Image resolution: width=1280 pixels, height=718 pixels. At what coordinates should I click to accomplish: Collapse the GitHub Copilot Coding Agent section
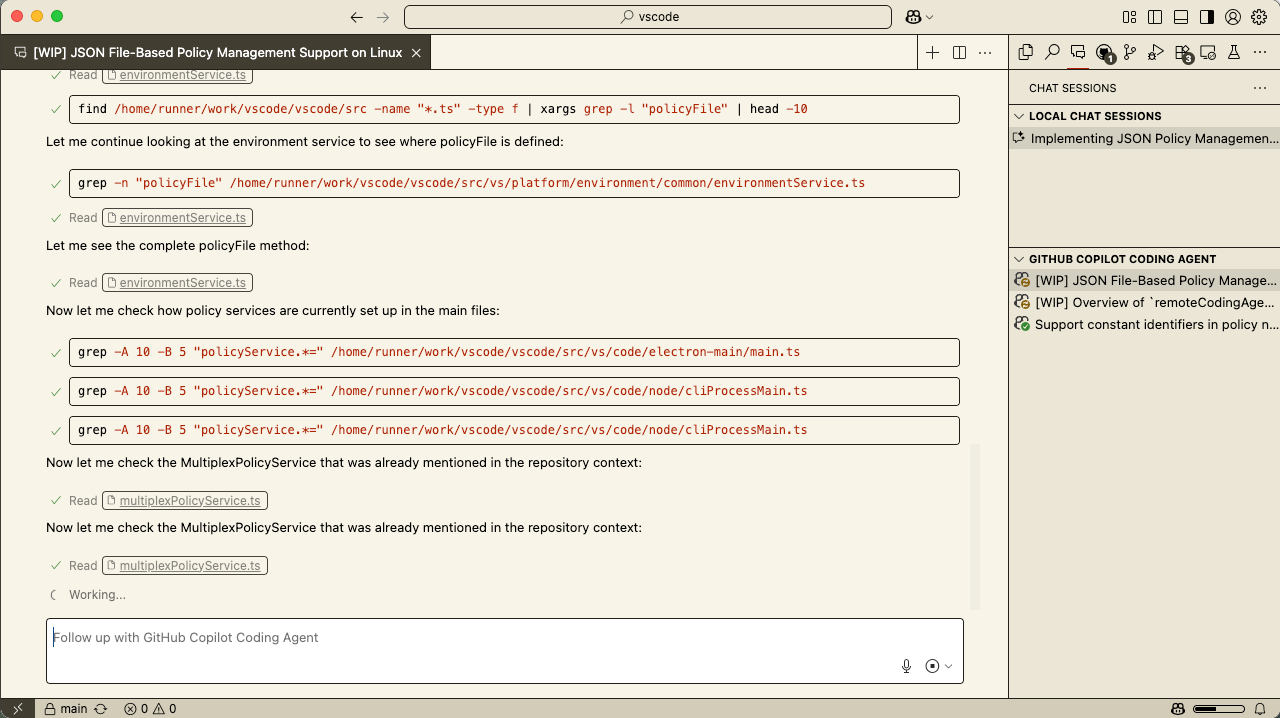pos(1018,258)
